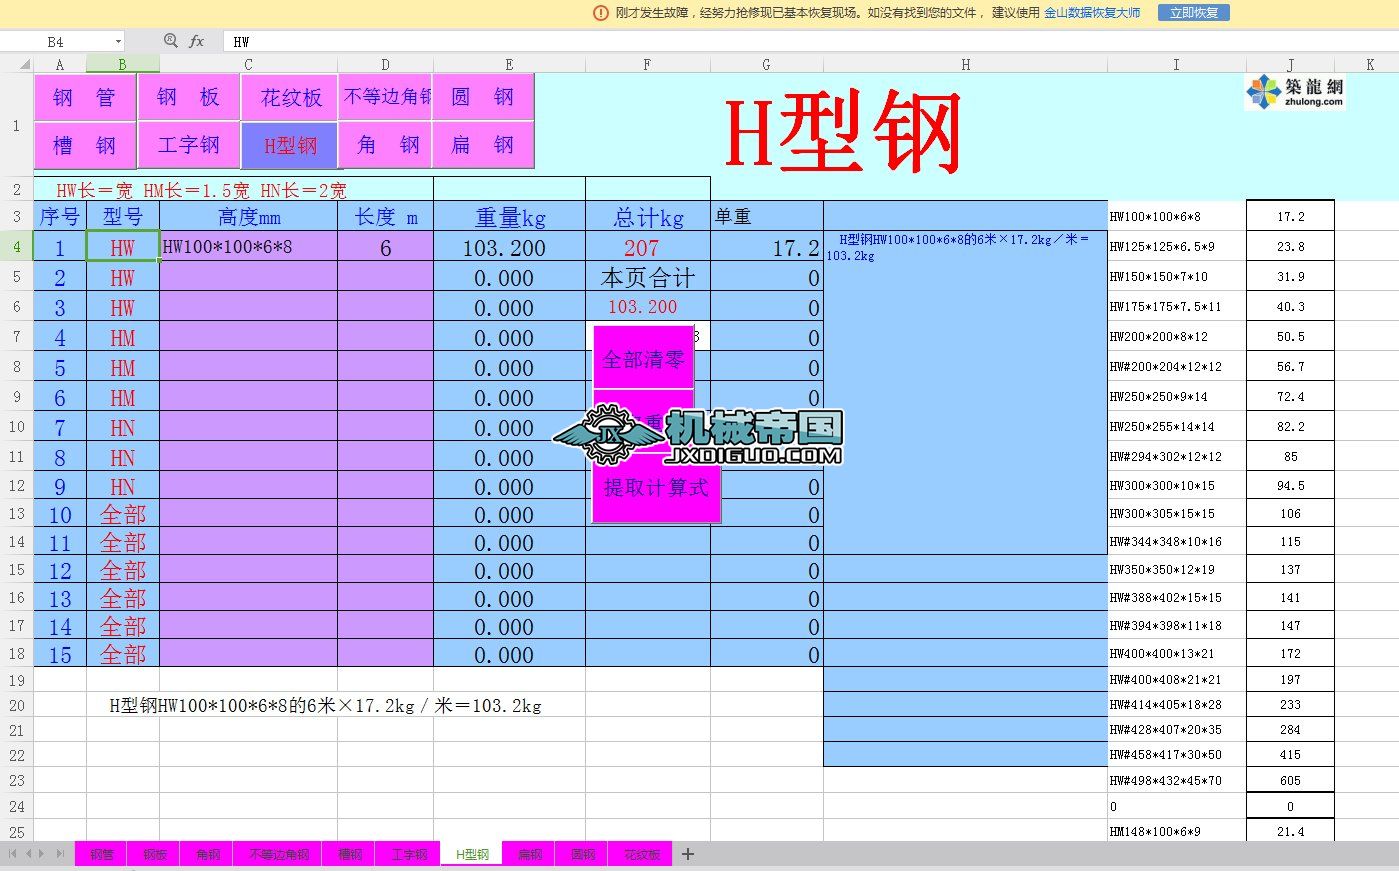Image resolution: width=1399 pixels, height=871 pixels.
Task: Click the total cell showing 207
Action: (x=647, y=247)
